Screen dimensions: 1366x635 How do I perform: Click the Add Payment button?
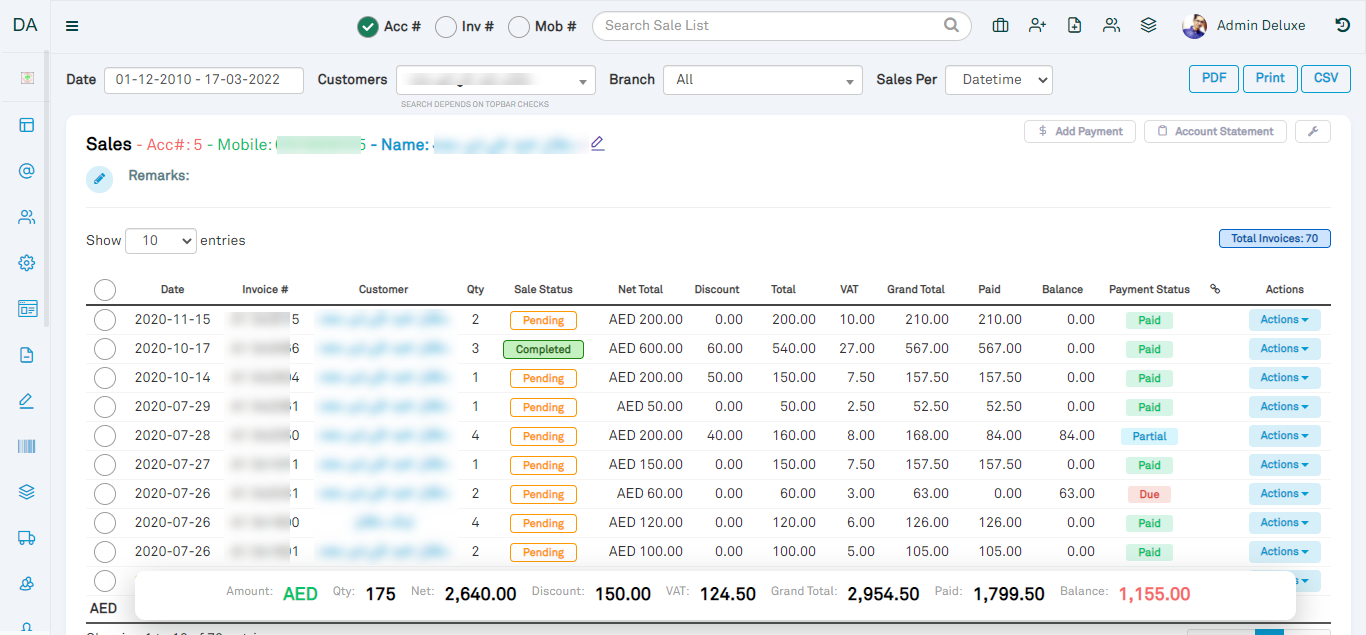pos(1080,131)
